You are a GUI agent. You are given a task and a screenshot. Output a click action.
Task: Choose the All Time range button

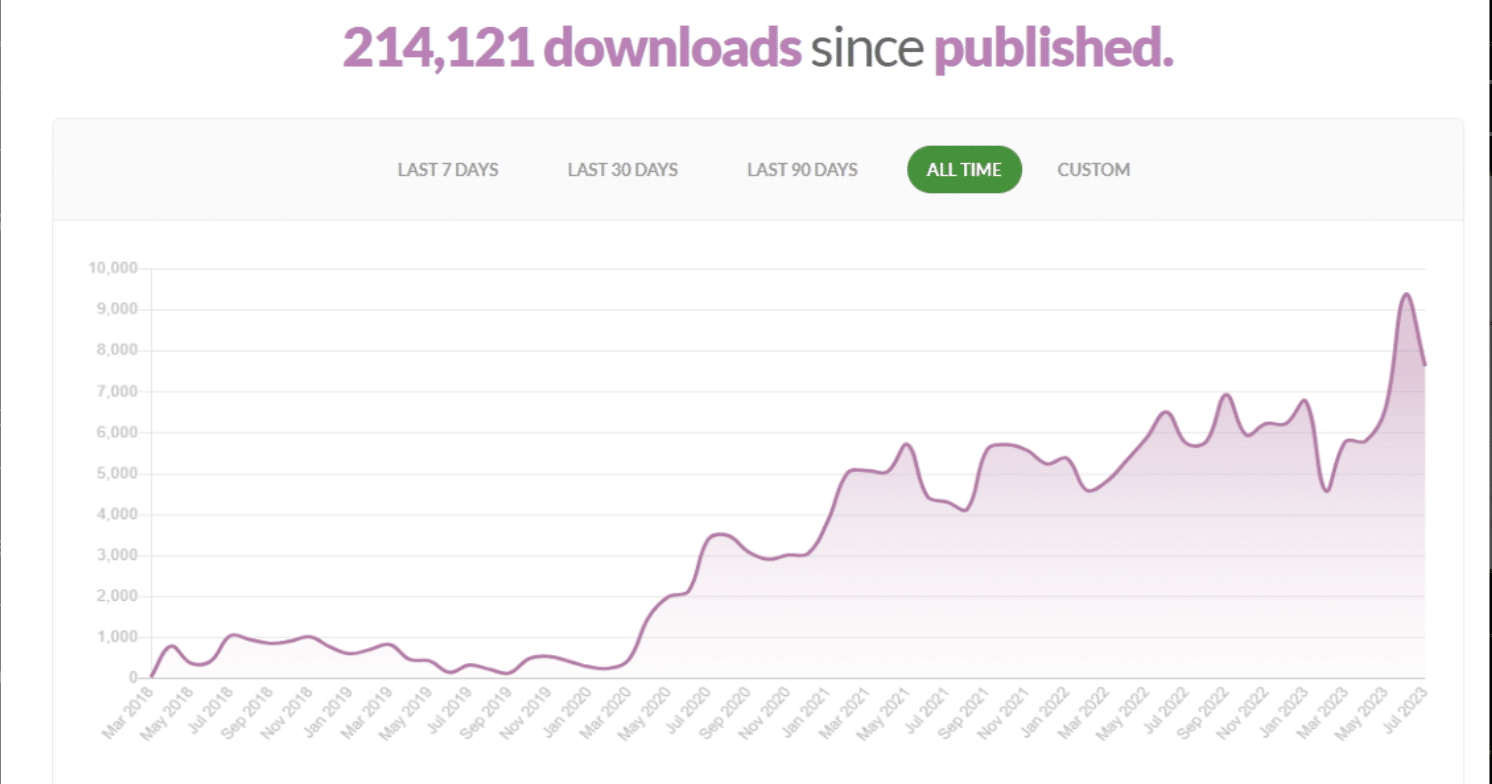(x=964, y=170)
